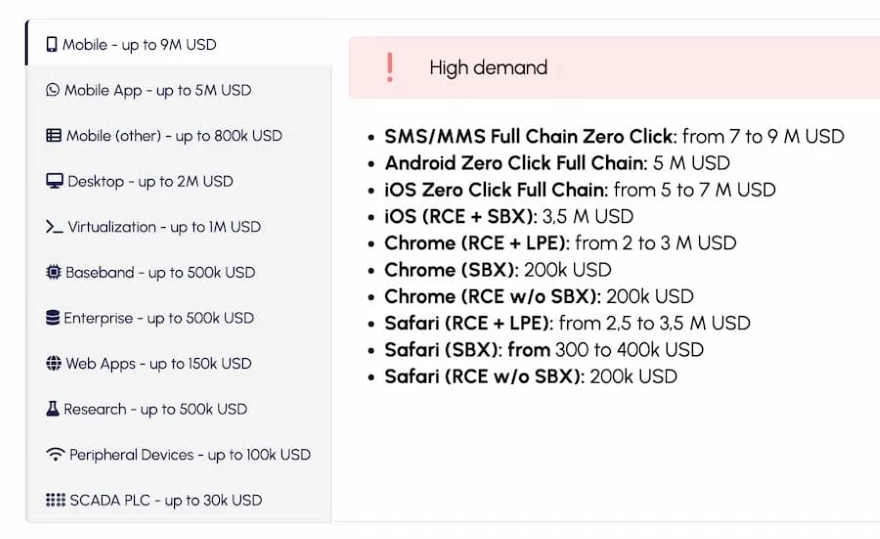Click the Baseband chip icon

(54, 272)
